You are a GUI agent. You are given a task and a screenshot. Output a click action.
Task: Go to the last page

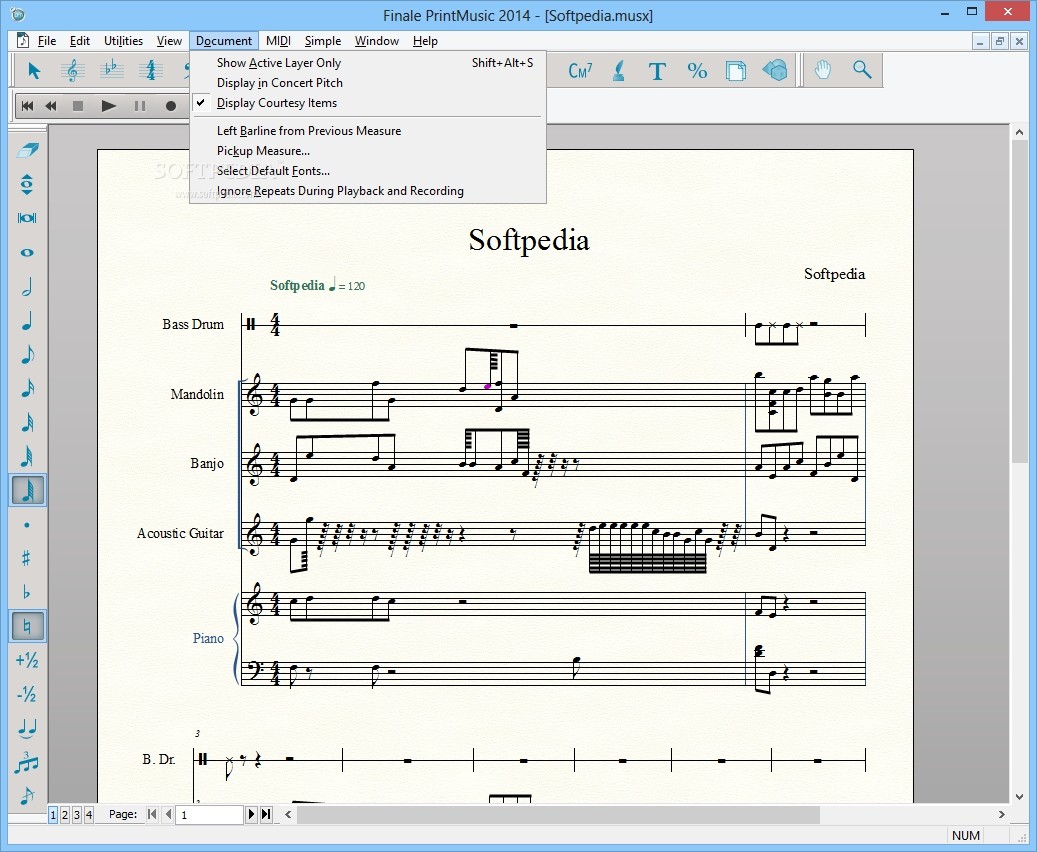pyautogui.click(x=266, y=814)
